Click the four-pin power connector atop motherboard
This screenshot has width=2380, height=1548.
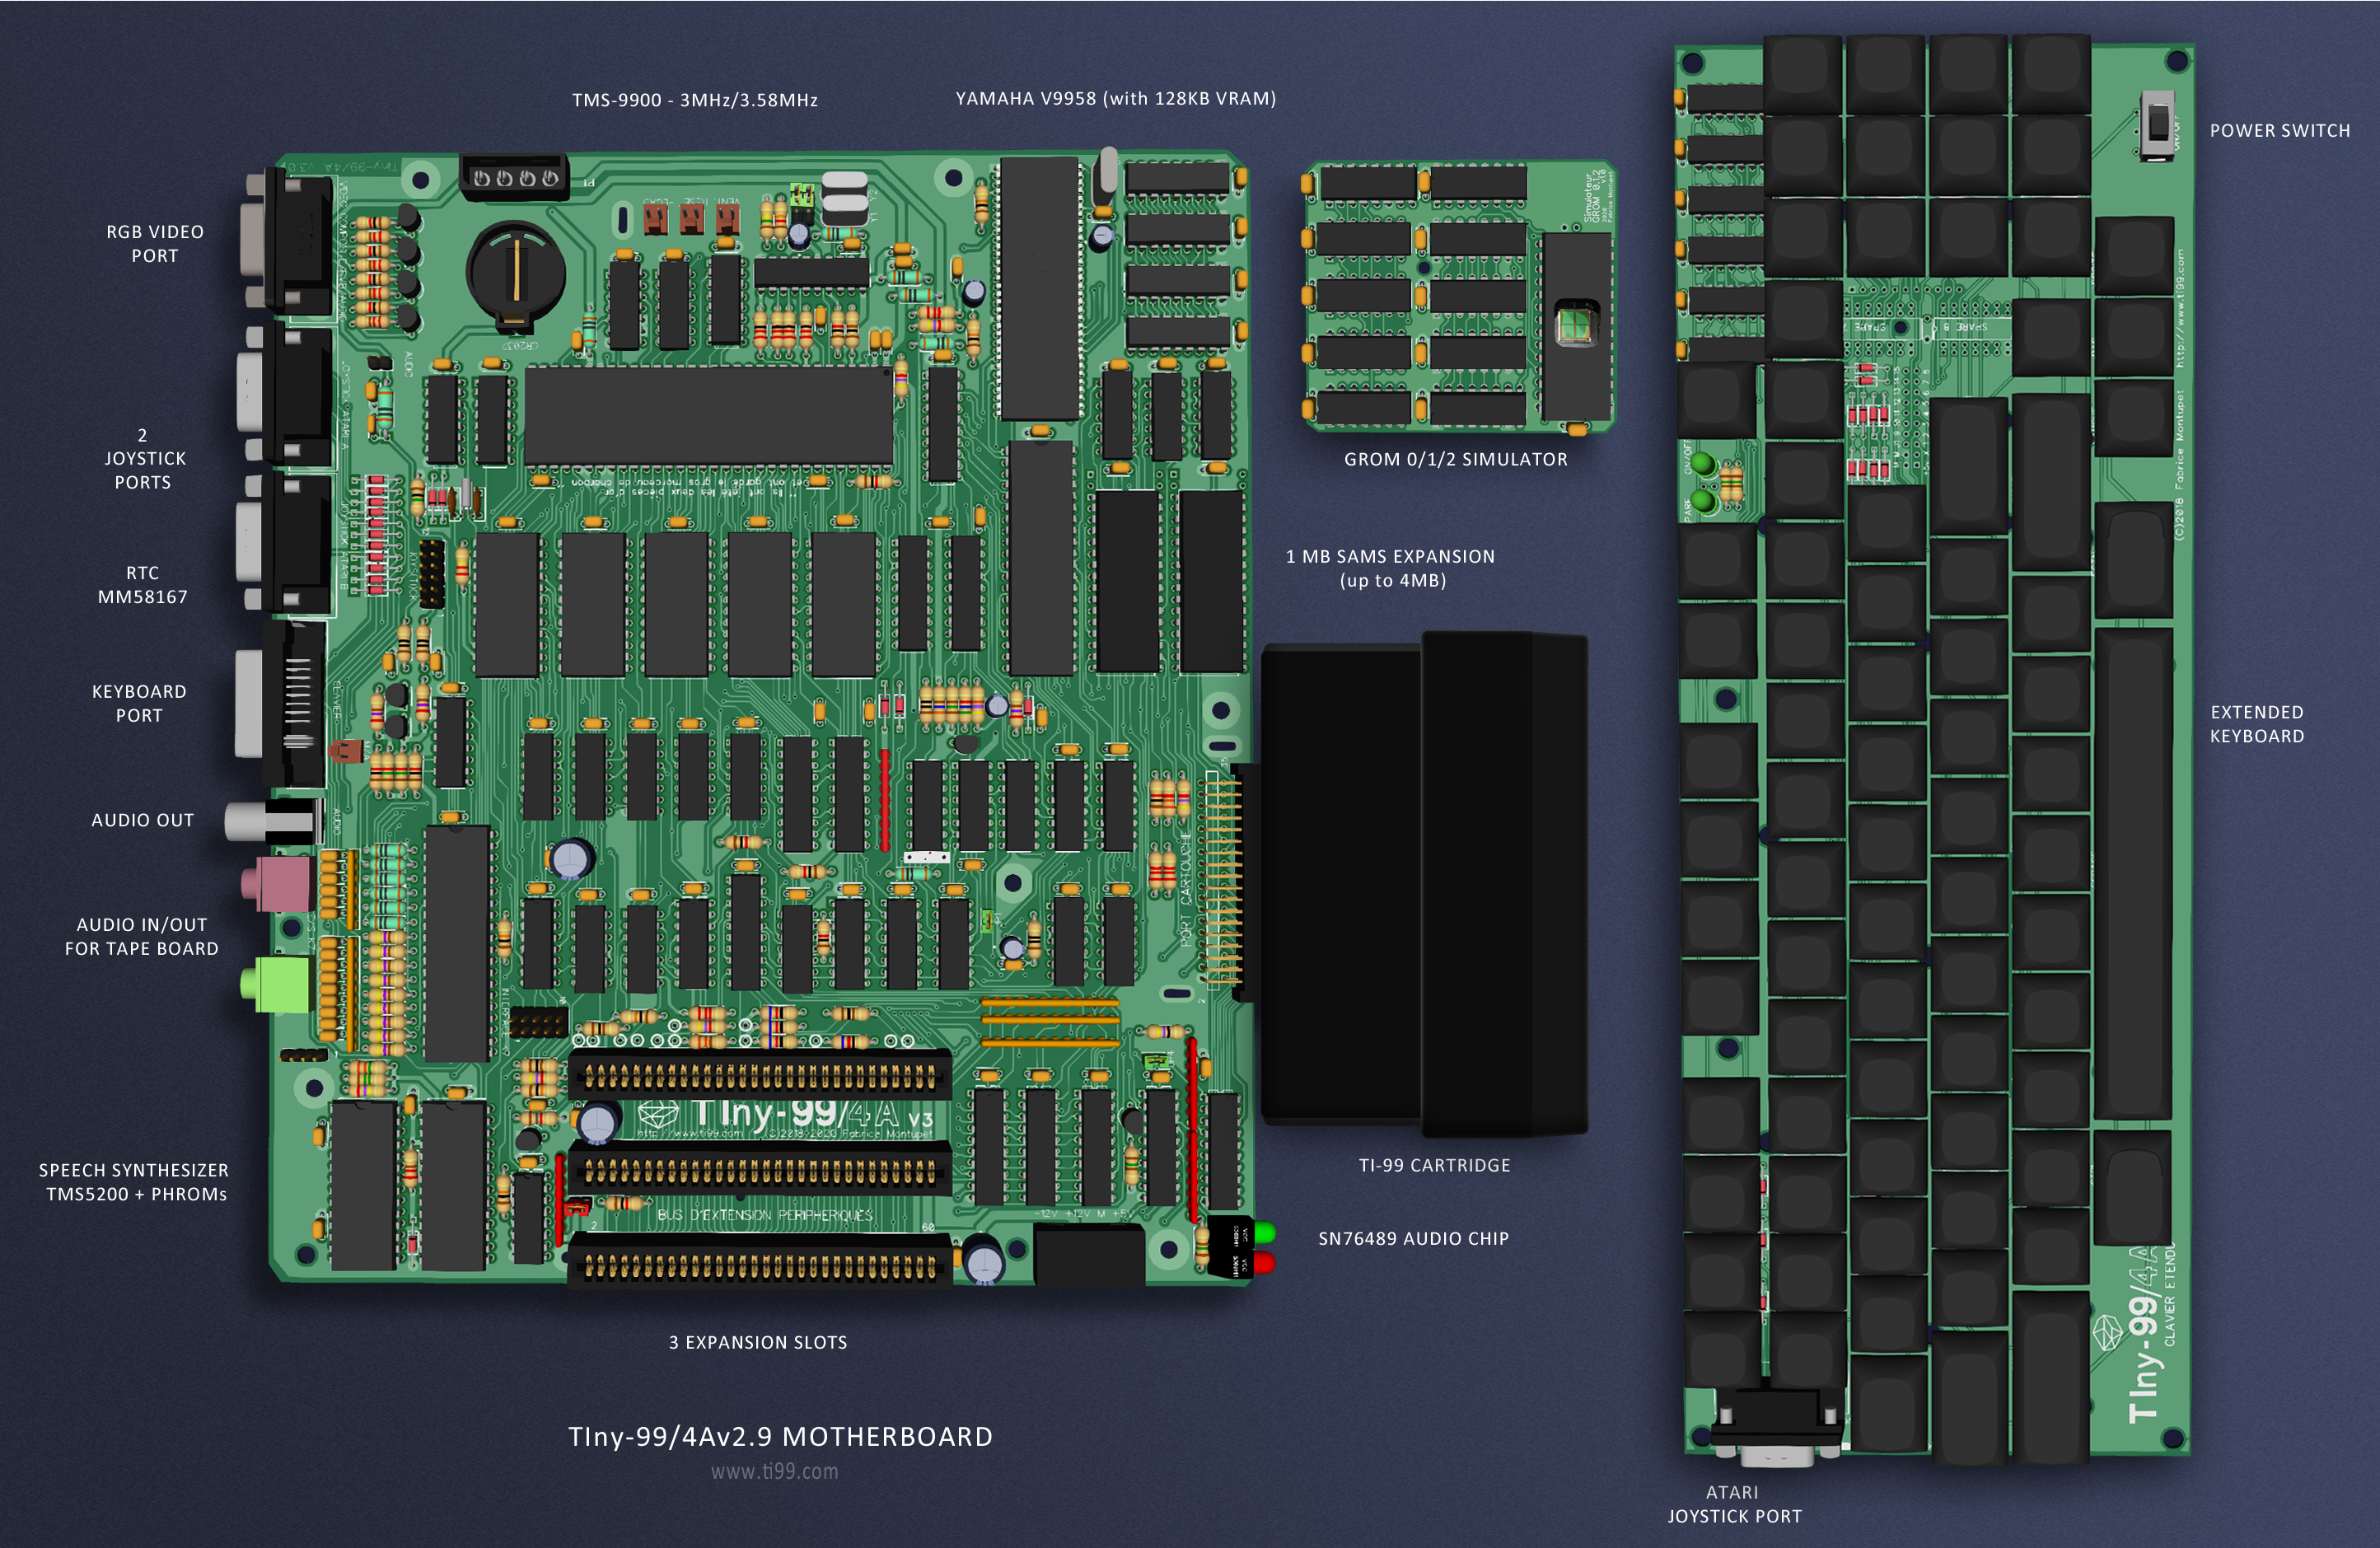coord(514,177)
